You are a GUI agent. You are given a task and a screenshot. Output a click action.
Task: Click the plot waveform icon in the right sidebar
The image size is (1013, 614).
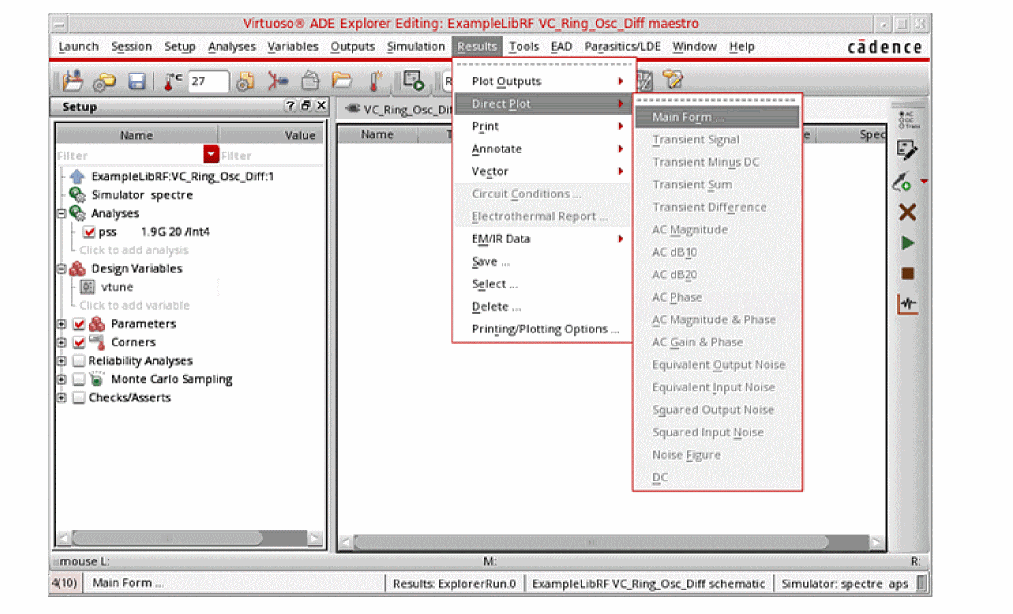click(907, 304)
